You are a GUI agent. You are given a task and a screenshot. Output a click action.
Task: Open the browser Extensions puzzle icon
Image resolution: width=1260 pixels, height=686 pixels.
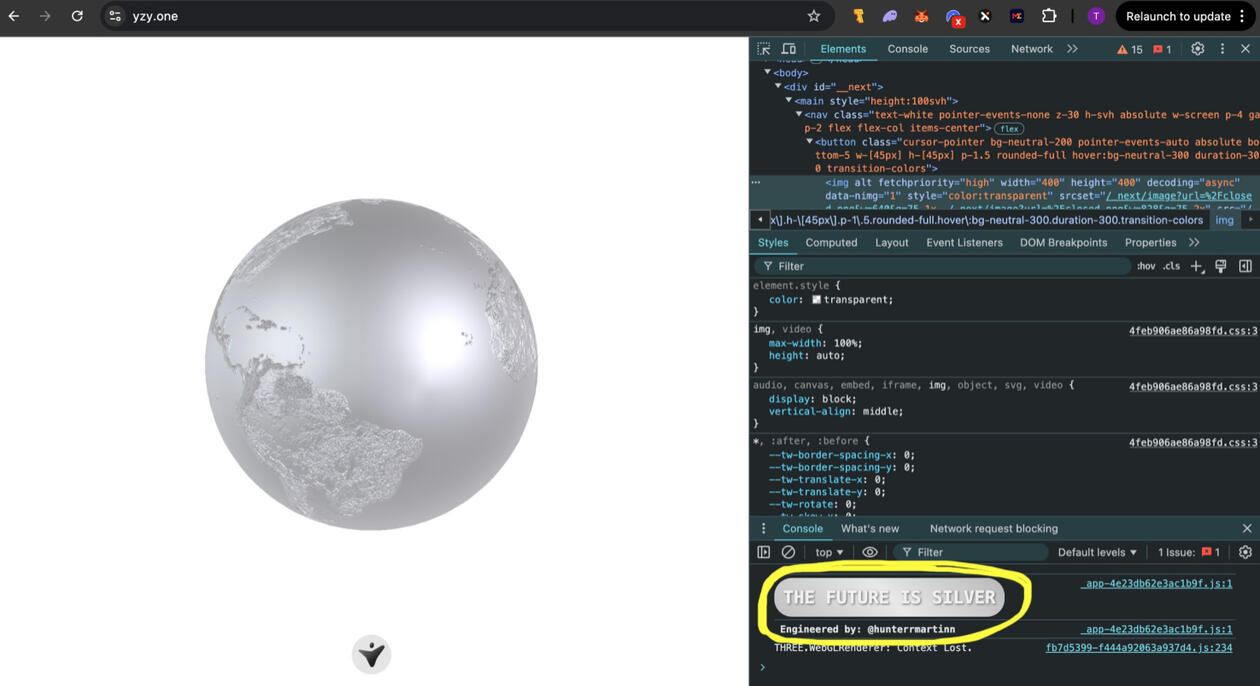1049,16
